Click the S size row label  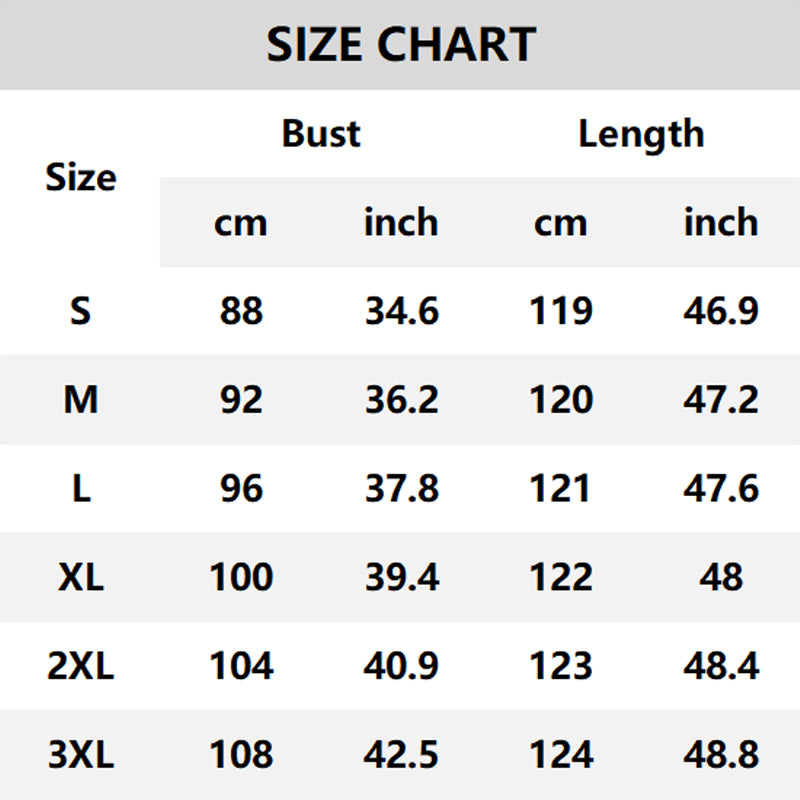81,311
